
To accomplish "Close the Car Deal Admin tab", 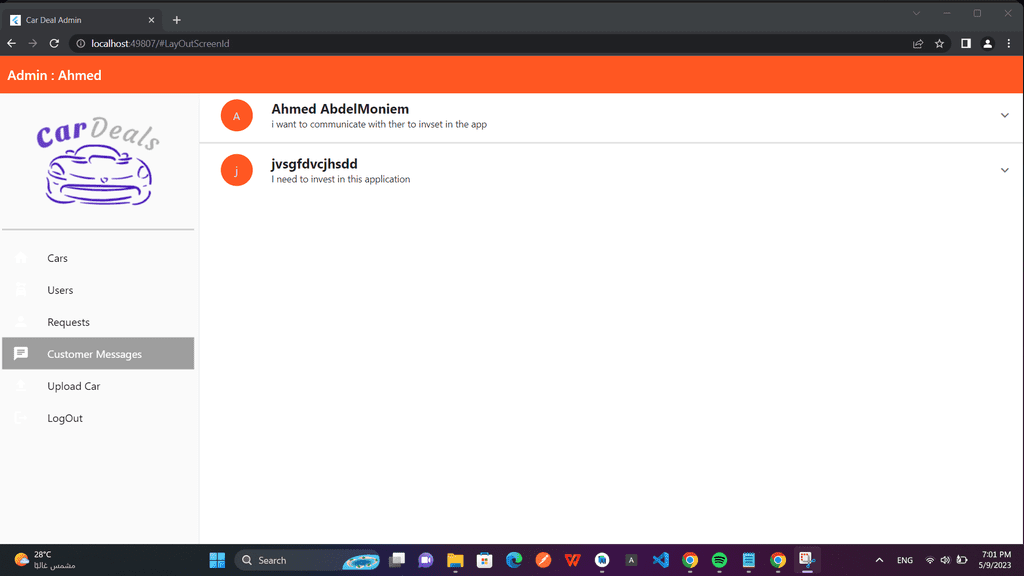I will pyautogui.click(x=151, y=20).
